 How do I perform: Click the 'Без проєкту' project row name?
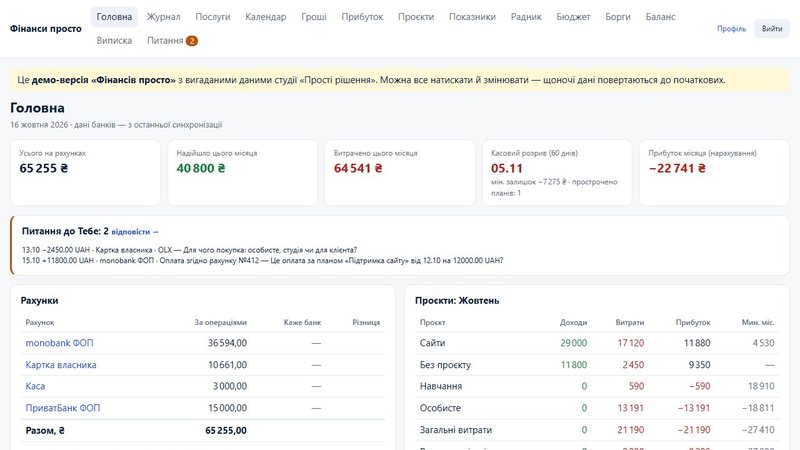click(445, 365)
